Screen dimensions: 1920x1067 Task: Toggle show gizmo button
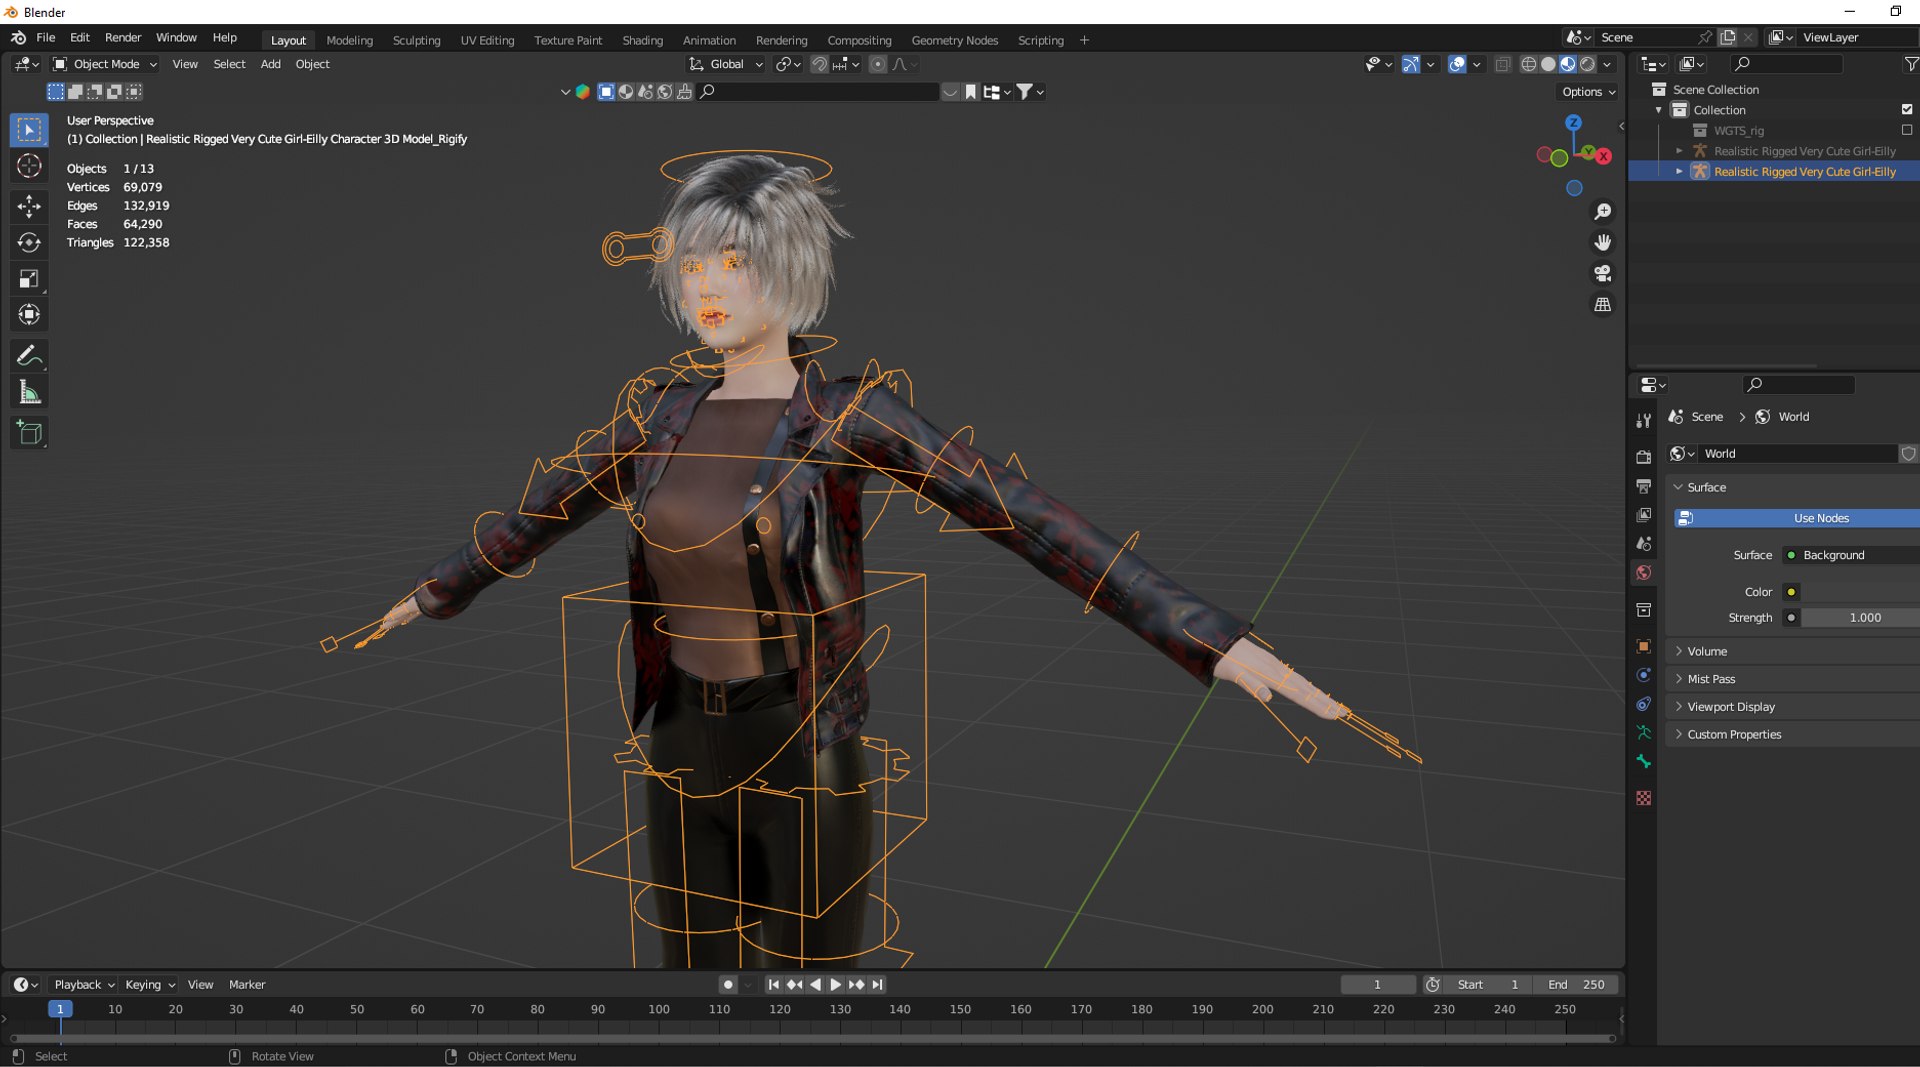click(1411, 64)
